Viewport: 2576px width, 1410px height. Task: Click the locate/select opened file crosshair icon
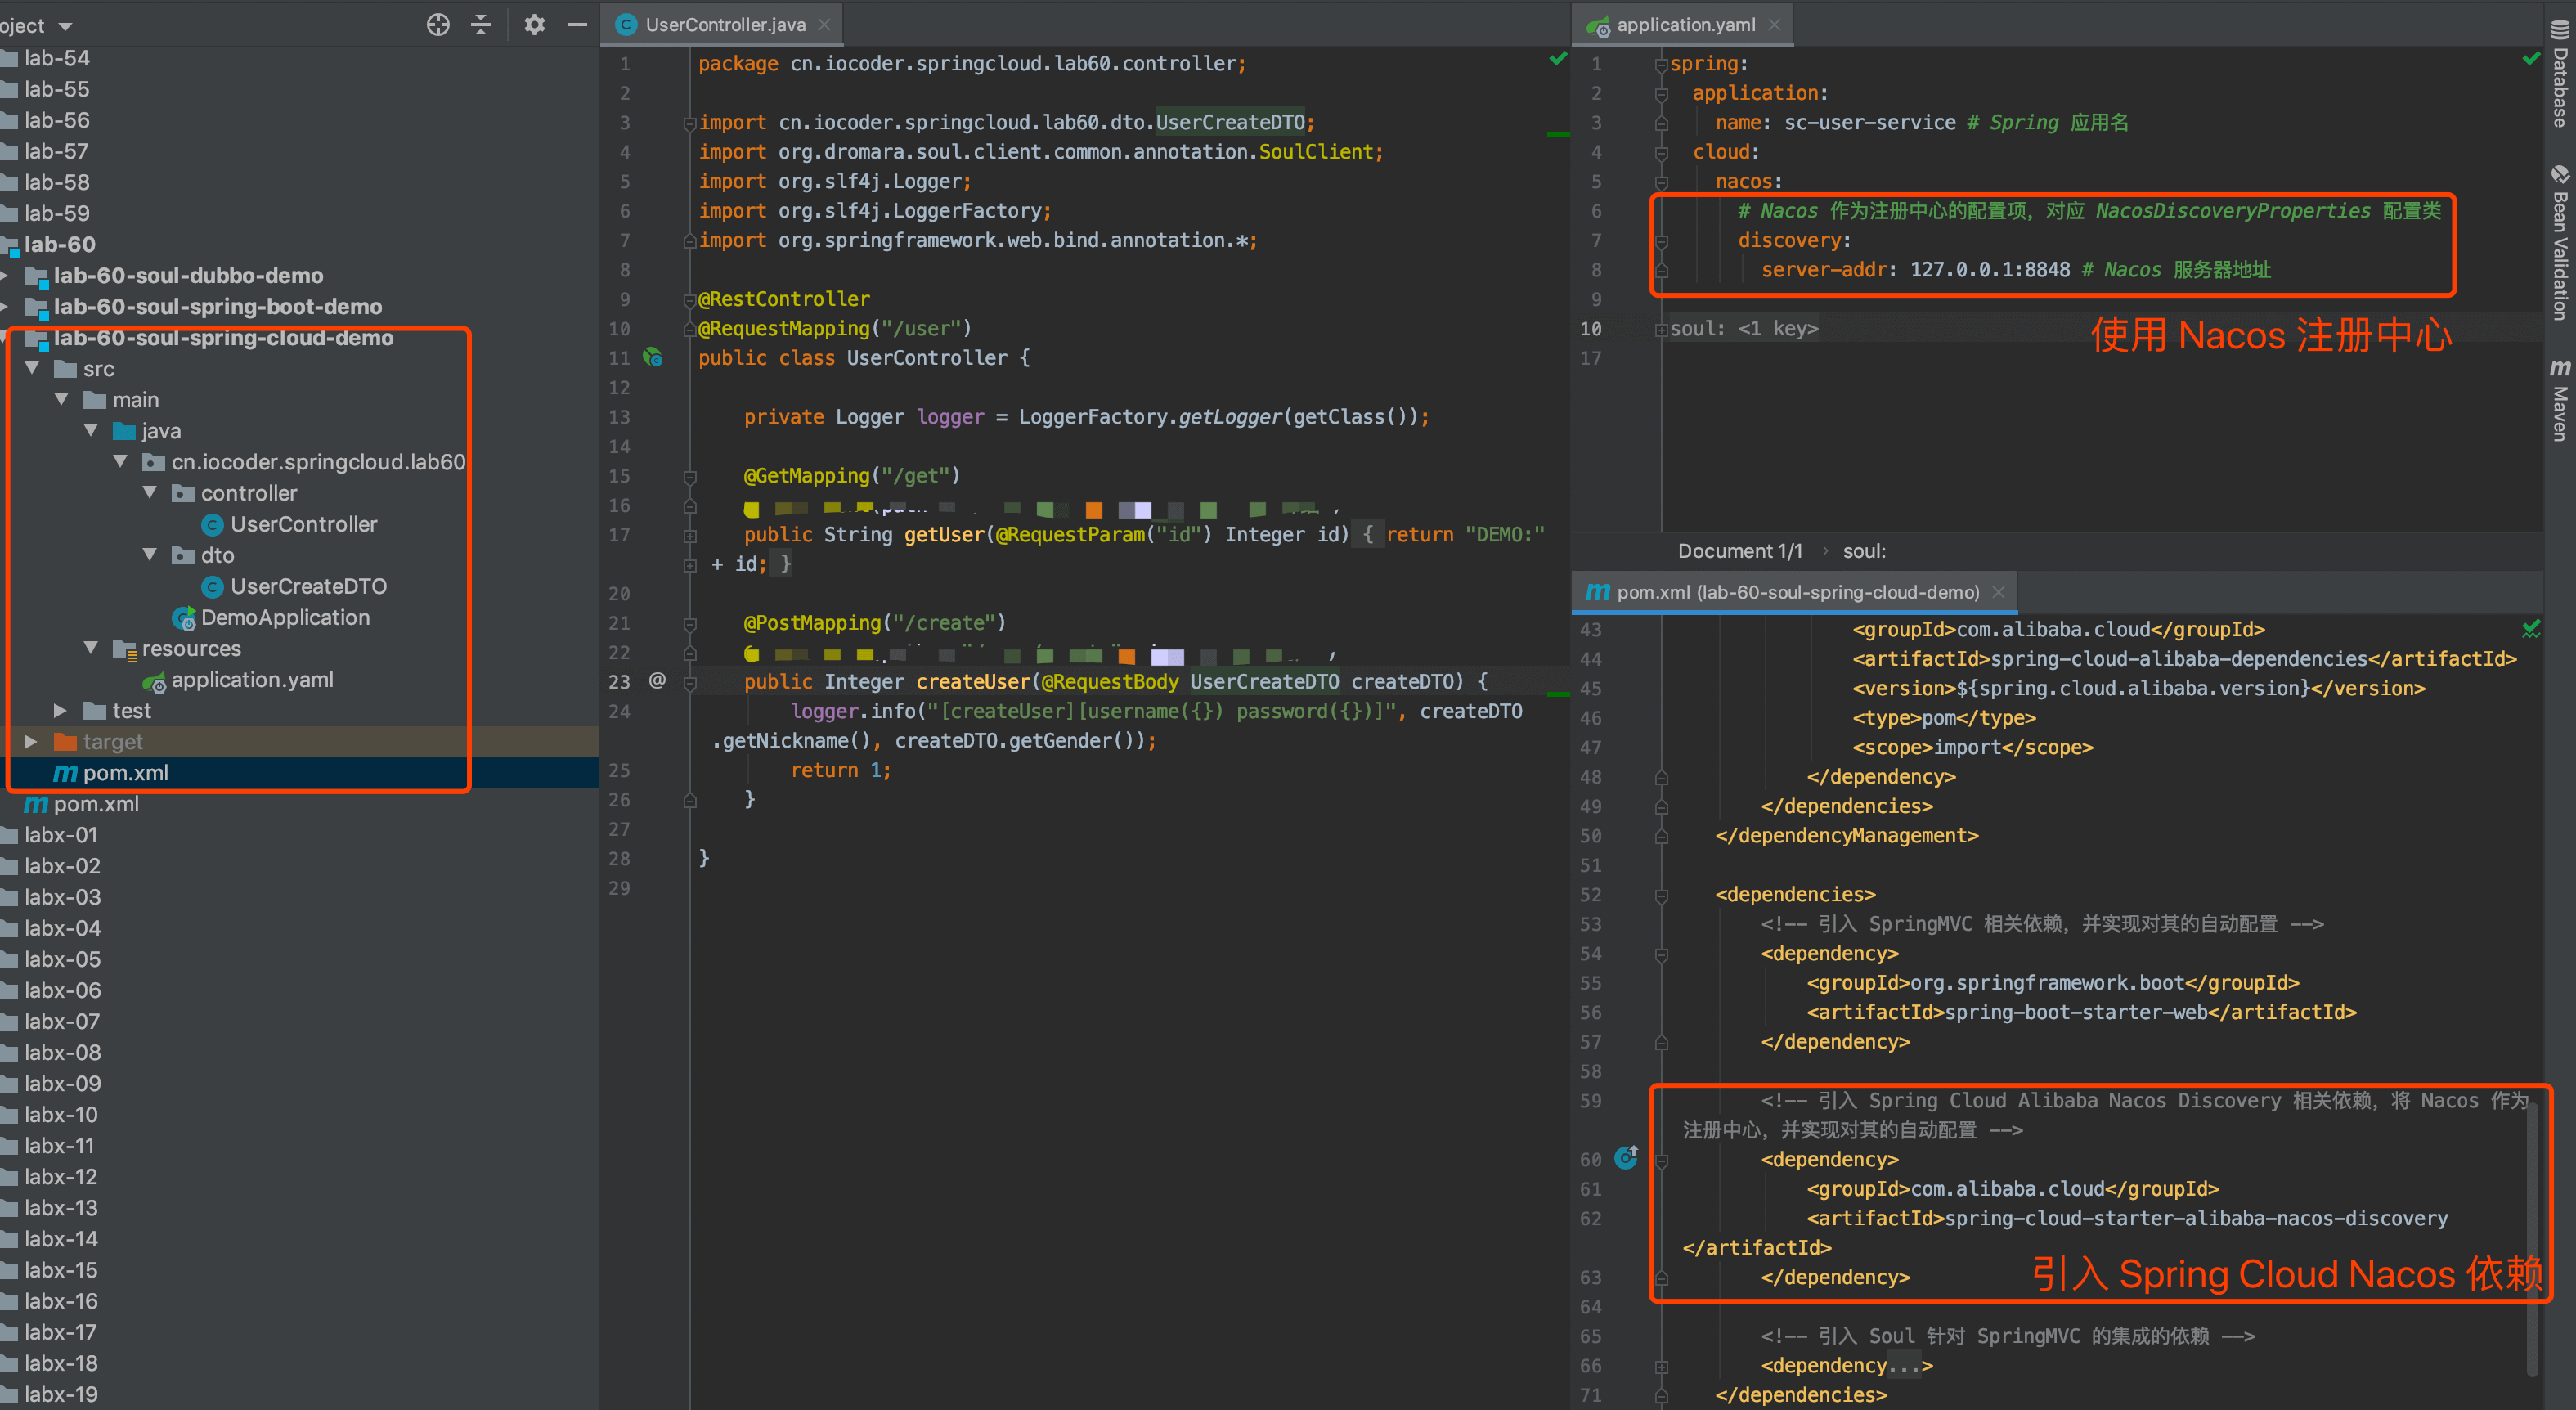coord(438,25)
